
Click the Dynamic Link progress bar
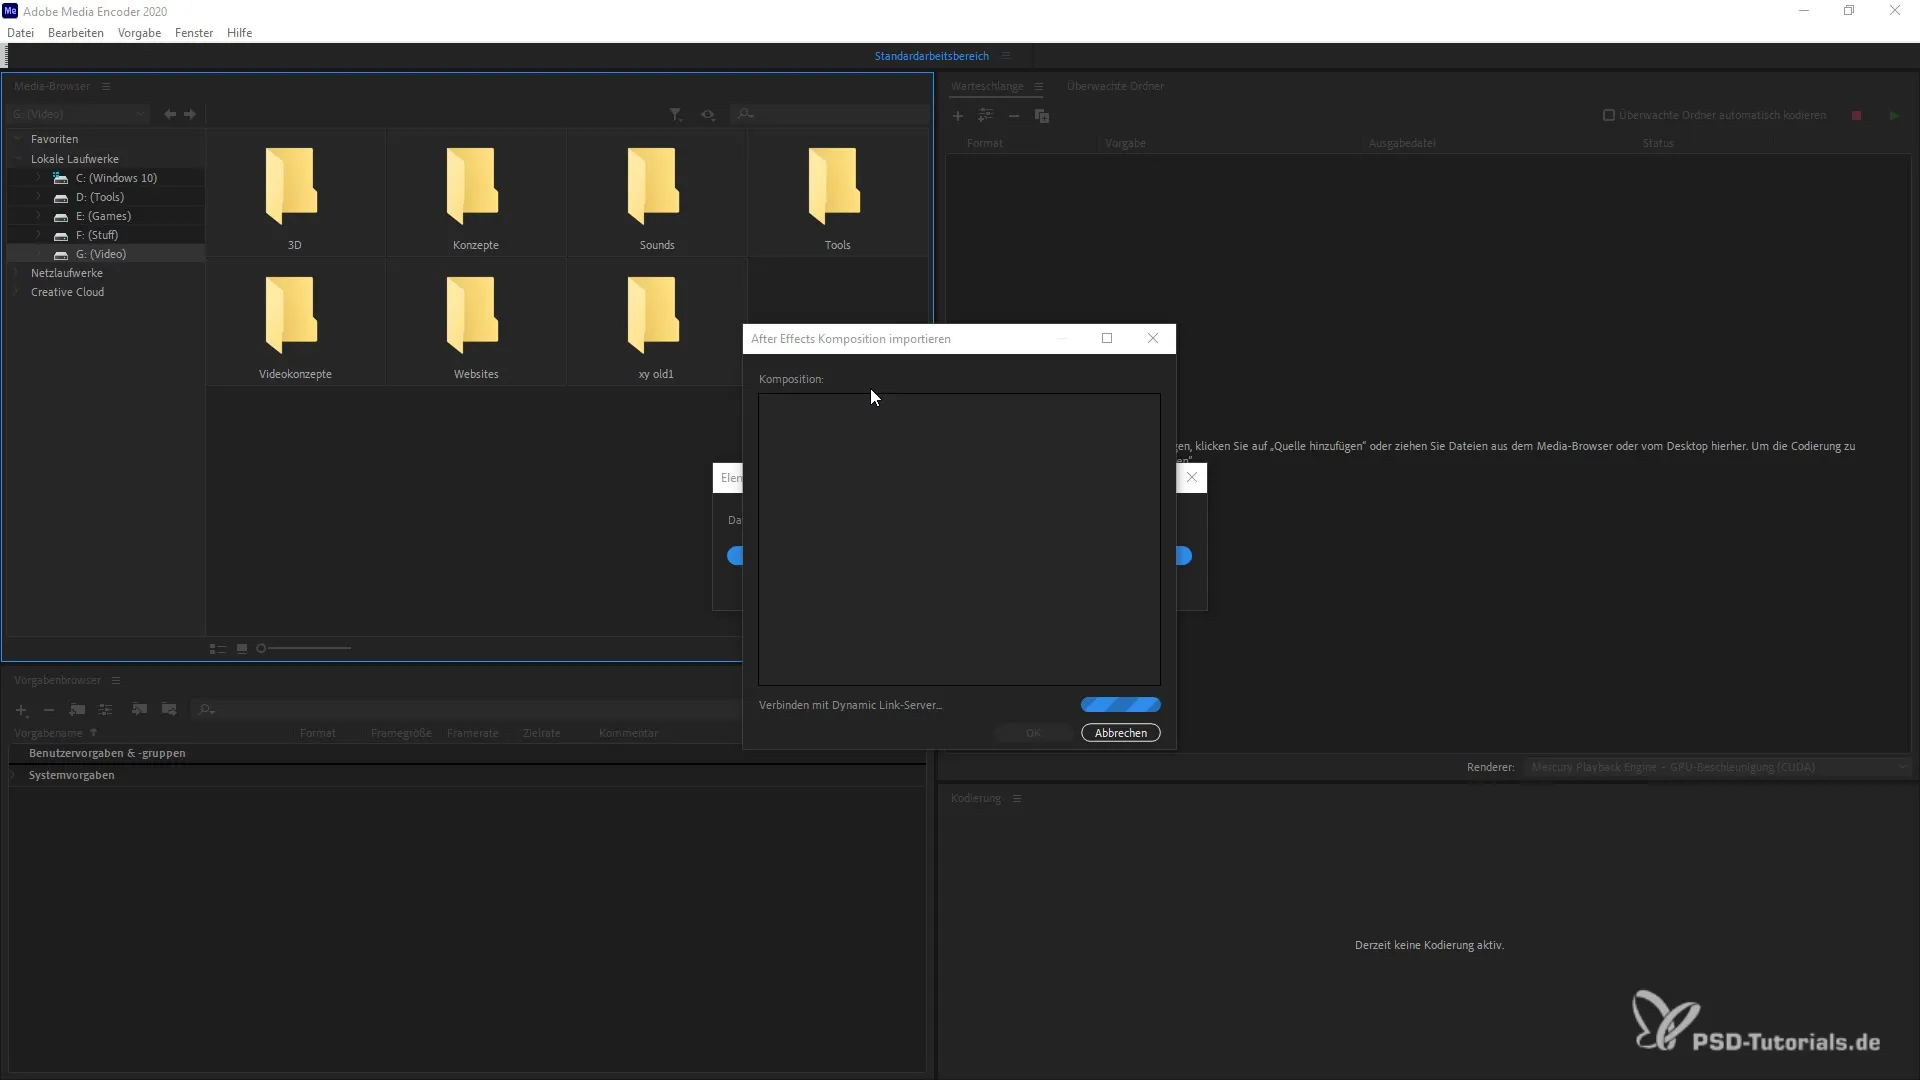(x=1121, y=705)
